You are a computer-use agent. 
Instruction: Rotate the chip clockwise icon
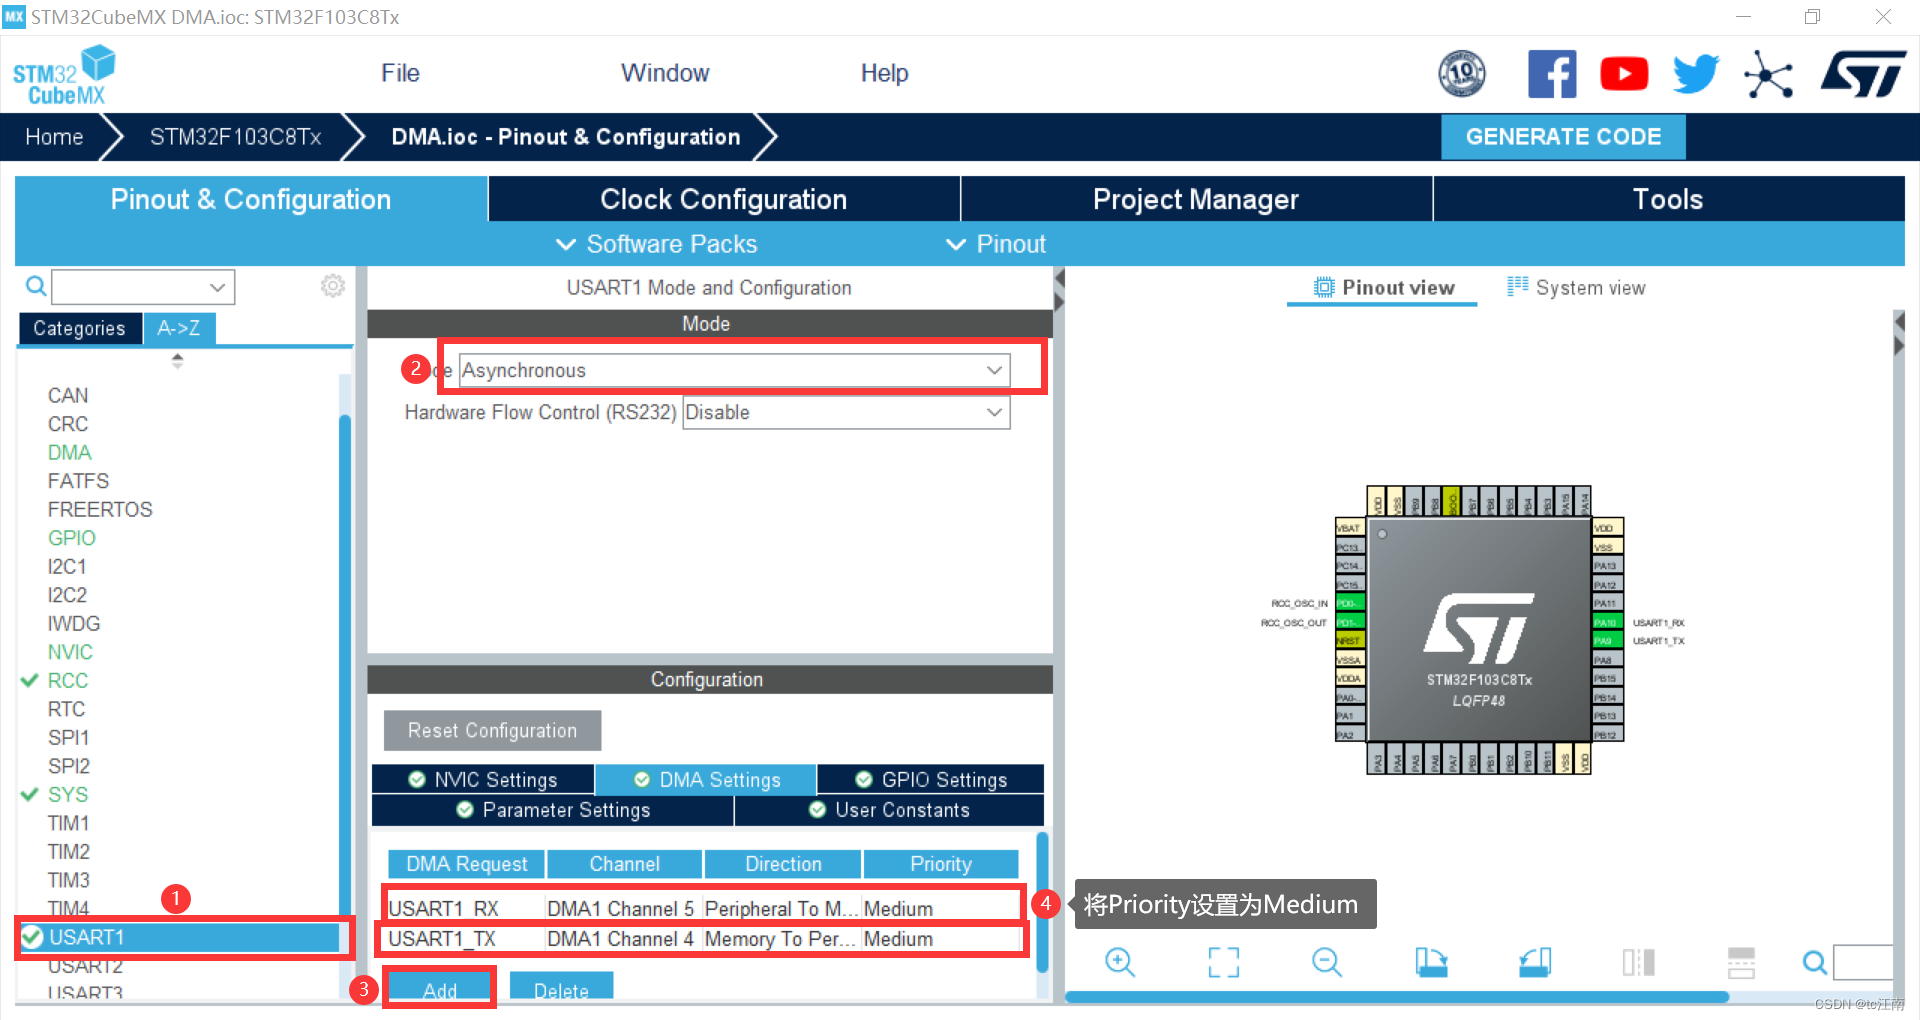1431,962
